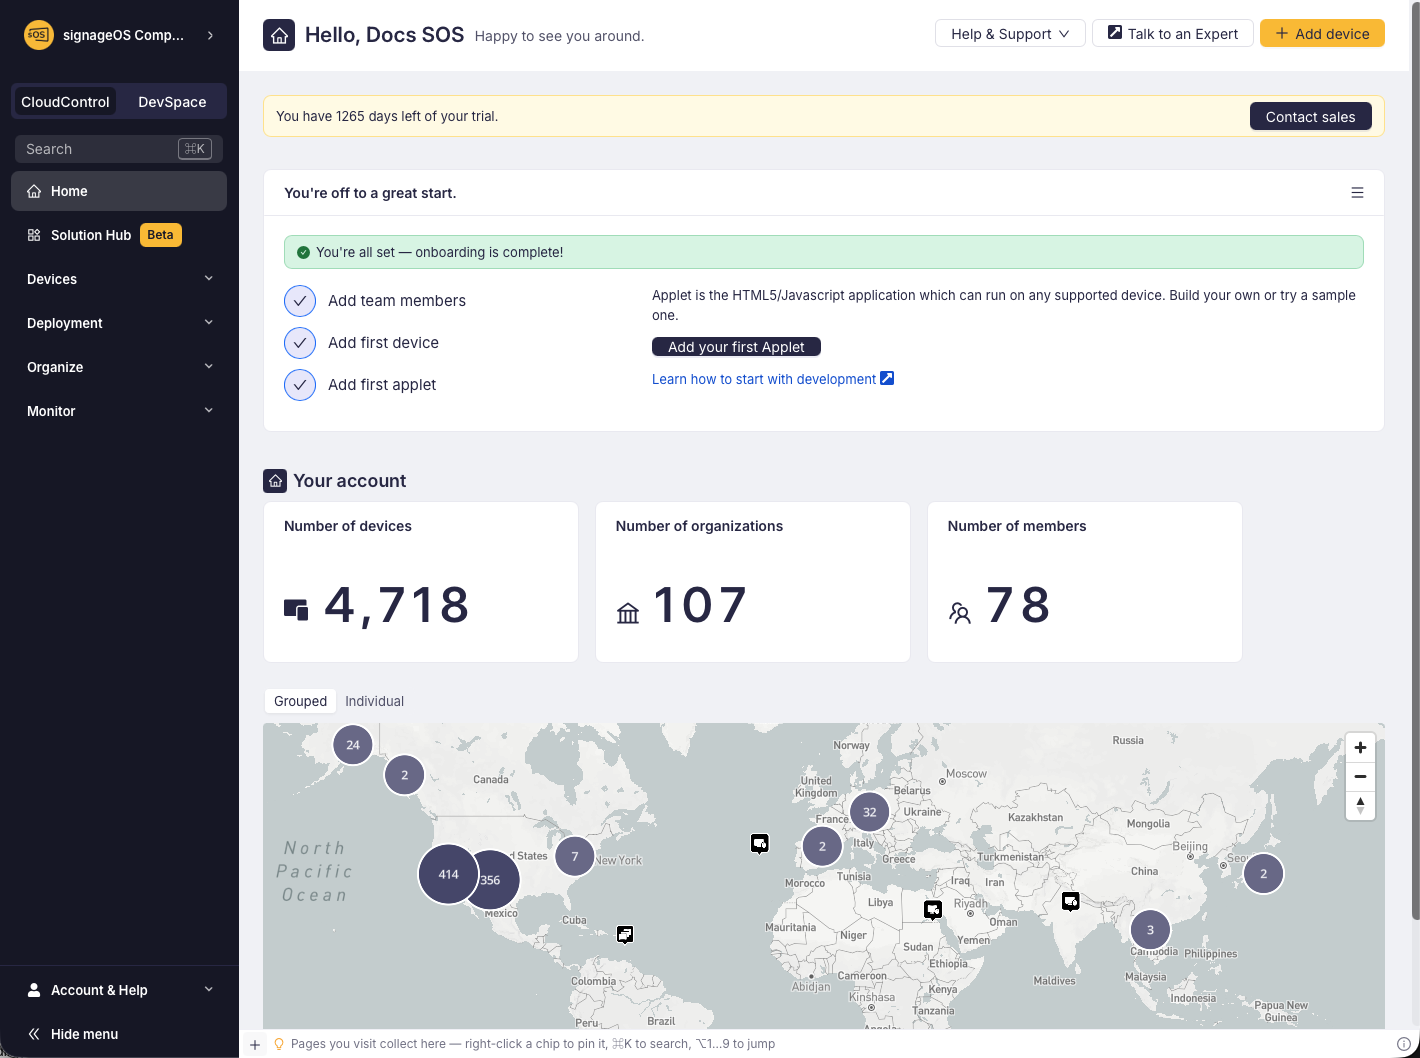Click the info icon in the bottom-right corner
Image resolution: width=1420 pixels, height=1058 pixels.
pos(1403,1044)
